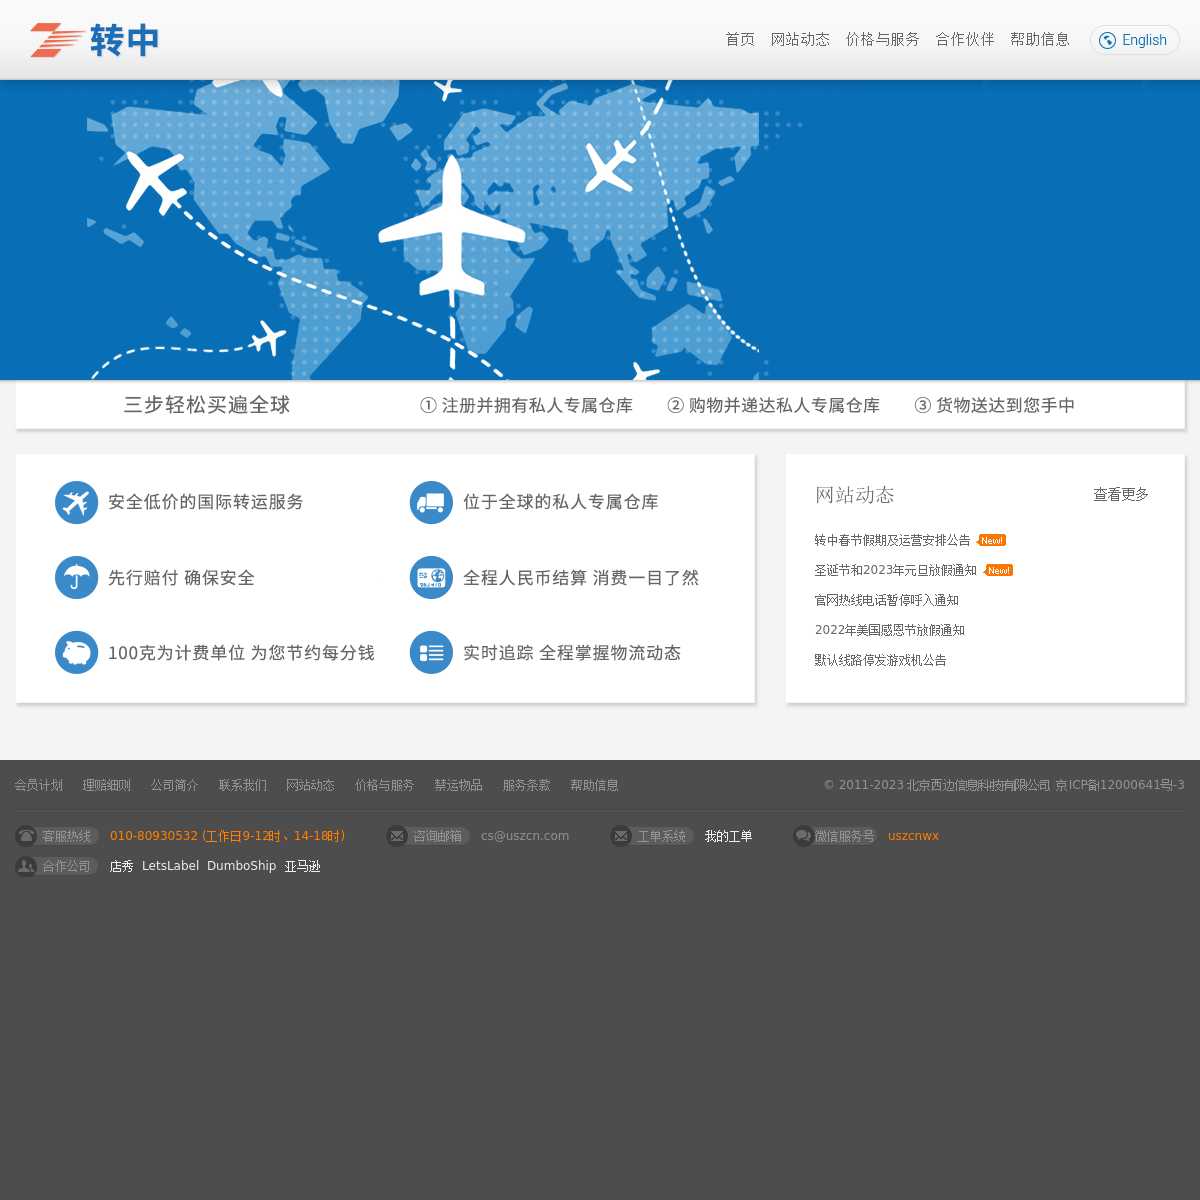Open the 首页 menu item

[740, 39]
